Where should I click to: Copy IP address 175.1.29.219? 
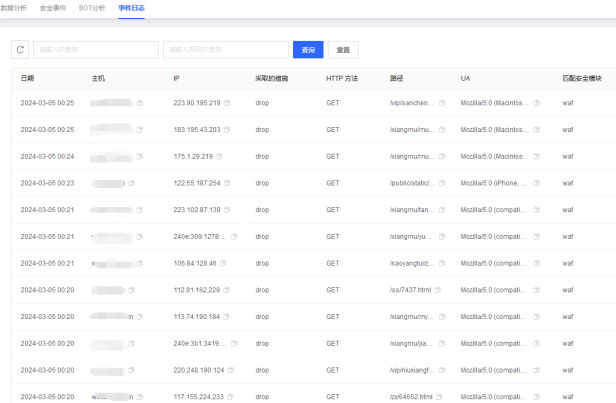219,156
